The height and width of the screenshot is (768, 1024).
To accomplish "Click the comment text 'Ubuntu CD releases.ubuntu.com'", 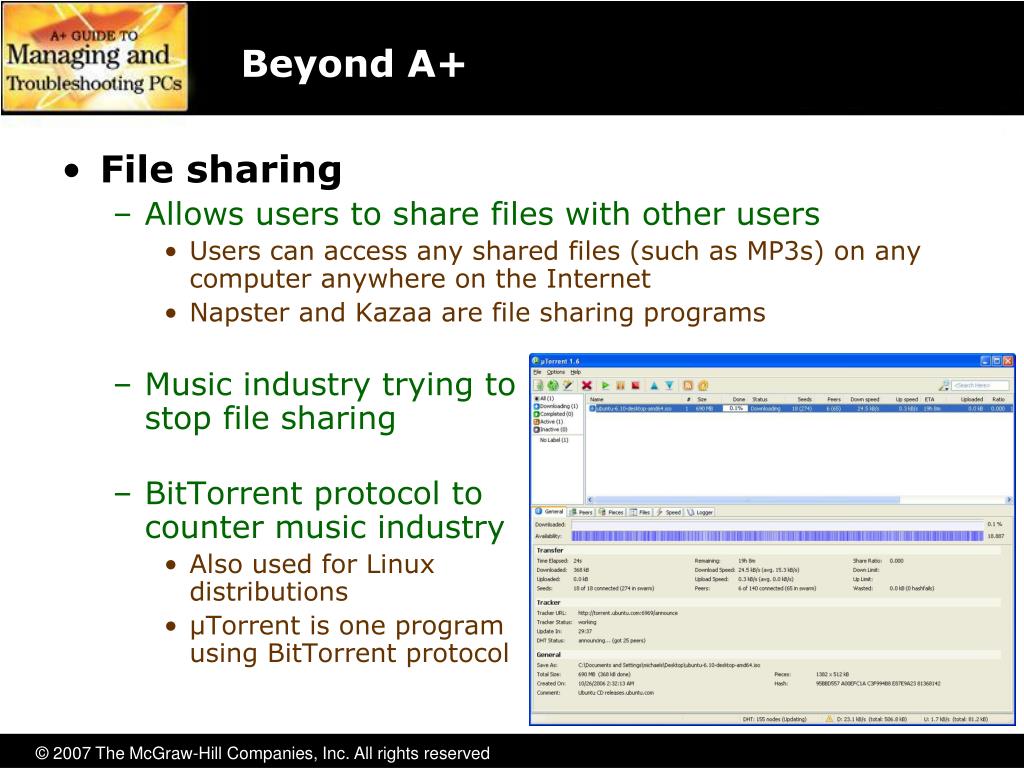I will 616,693.
